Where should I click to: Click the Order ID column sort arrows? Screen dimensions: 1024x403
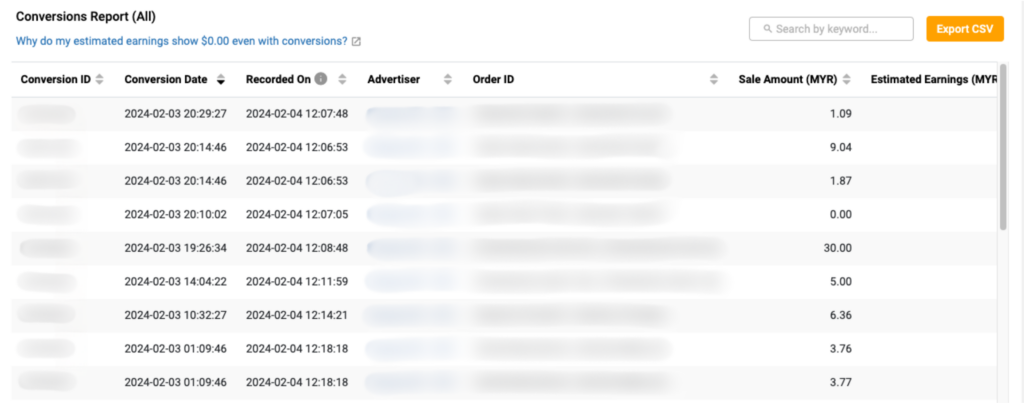click(714, 80)
